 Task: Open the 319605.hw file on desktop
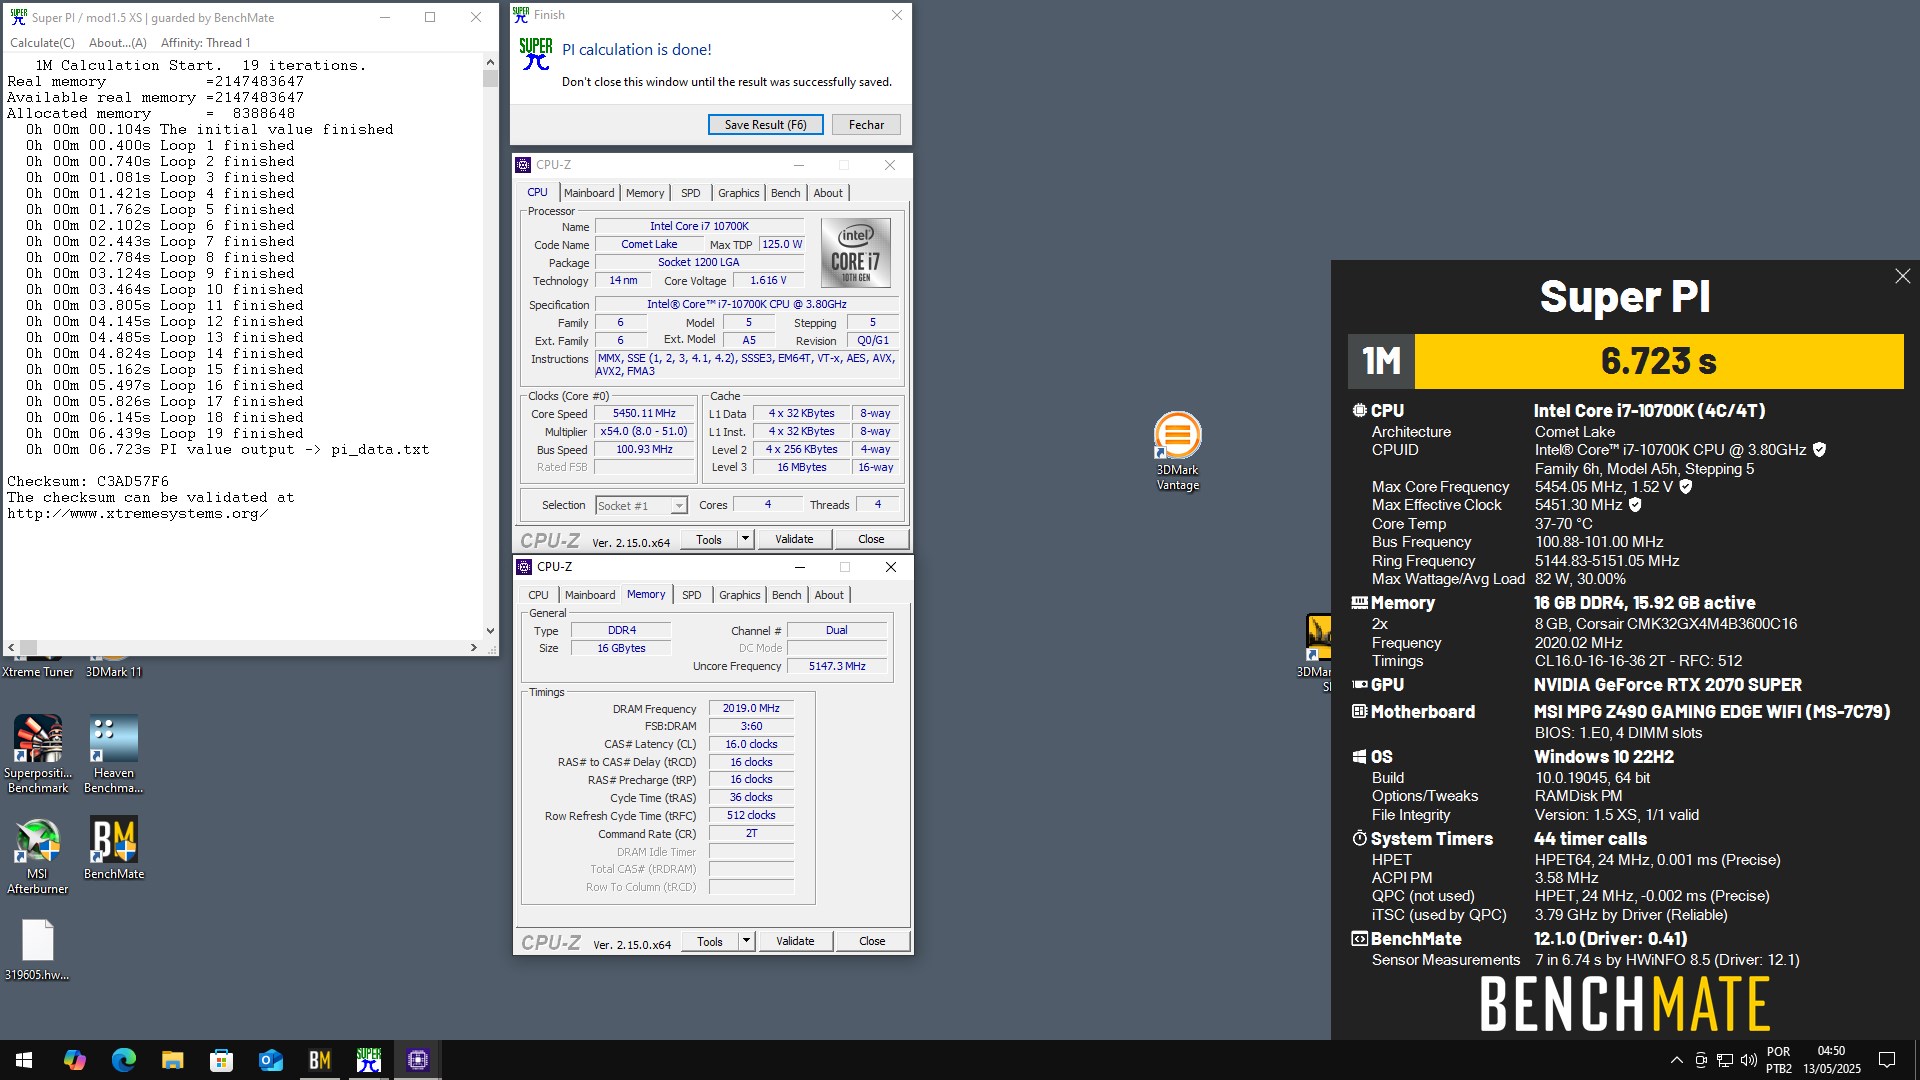(37, 950)
